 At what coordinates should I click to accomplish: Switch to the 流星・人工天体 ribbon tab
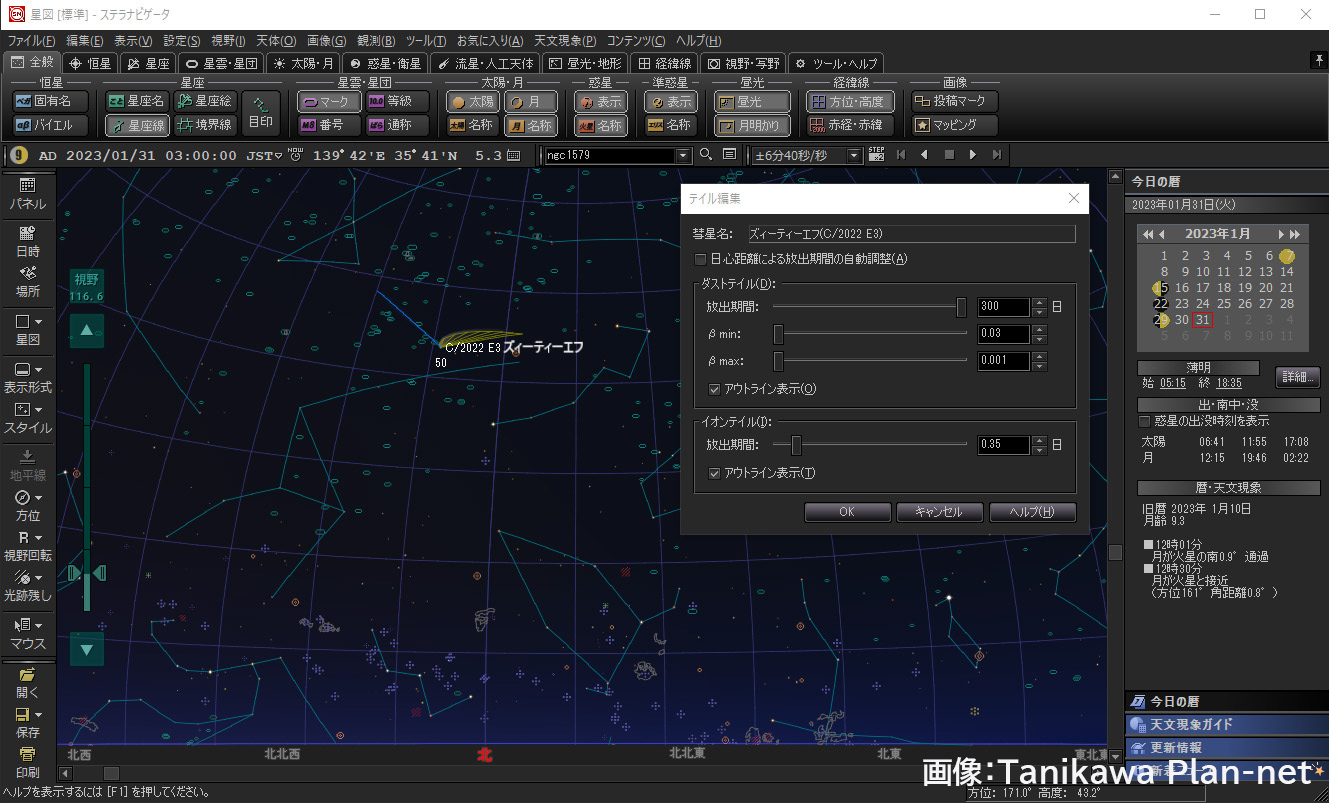pos(485,62)
